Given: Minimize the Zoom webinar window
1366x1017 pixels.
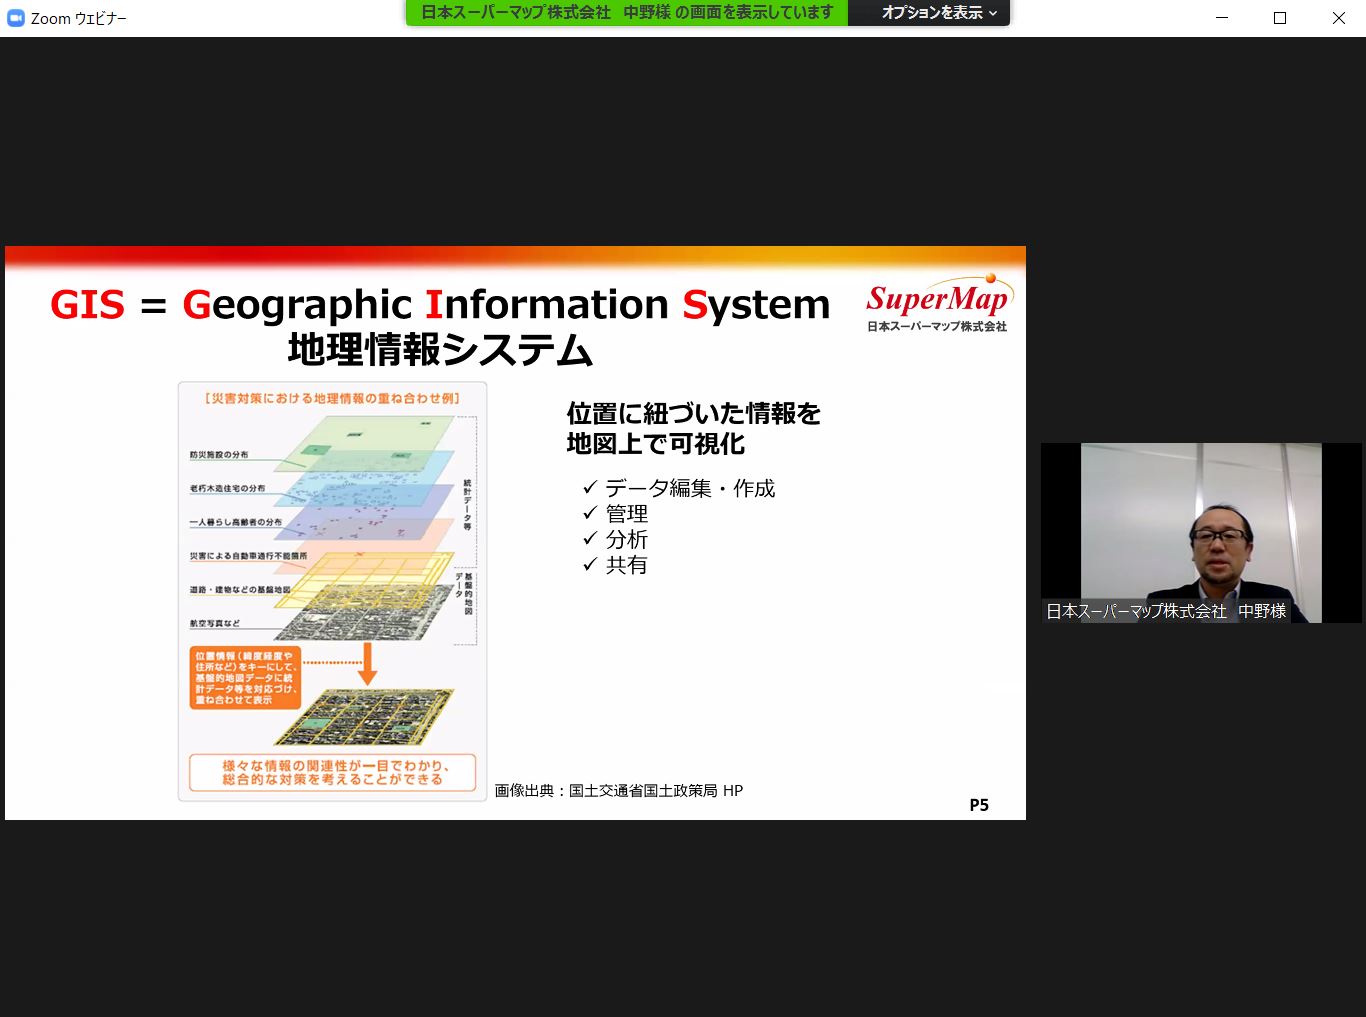Looking at the screenshot, I should [x=1221, y=18].
